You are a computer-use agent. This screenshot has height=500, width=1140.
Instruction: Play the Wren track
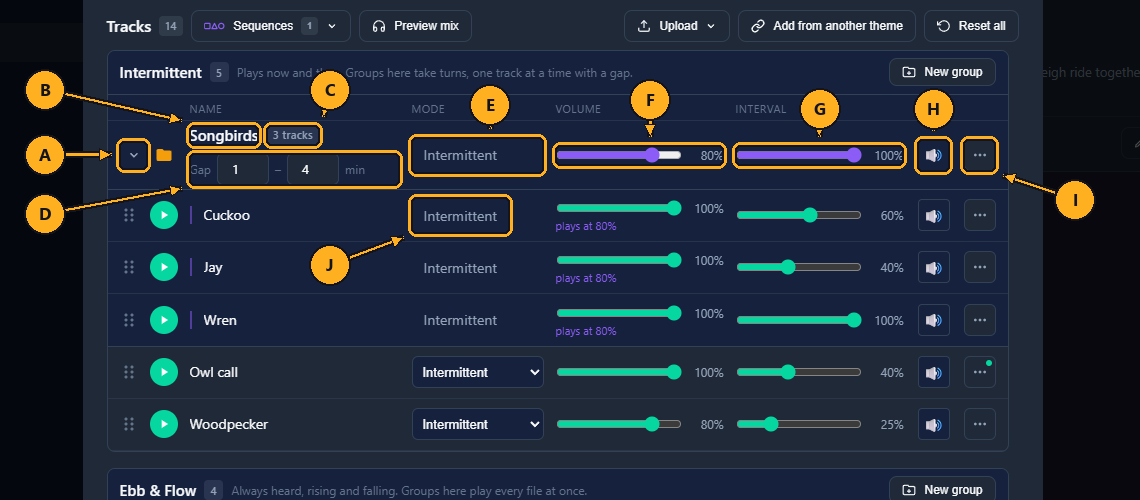click(x=164, y=320)
